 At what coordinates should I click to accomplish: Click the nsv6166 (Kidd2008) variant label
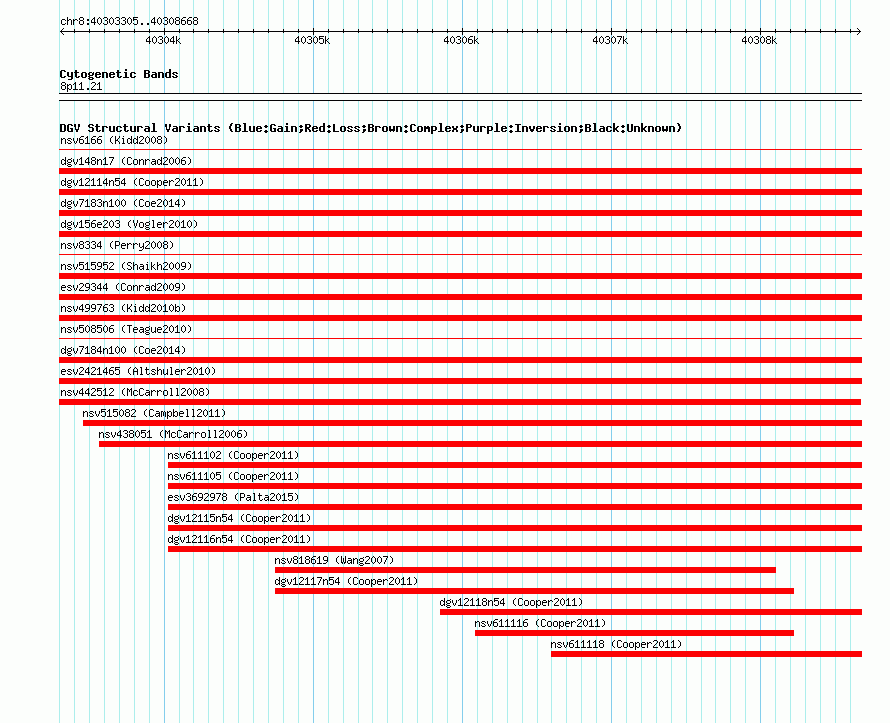point(114,140)
